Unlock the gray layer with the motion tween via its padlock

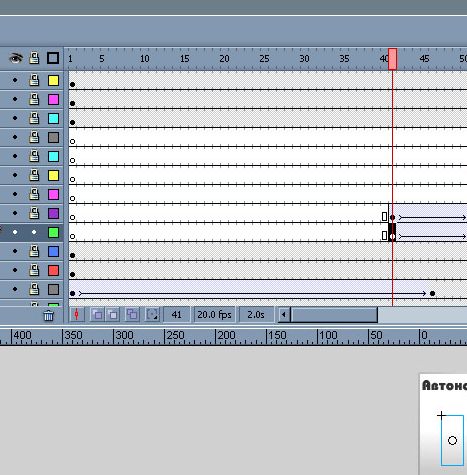(34, 289)
